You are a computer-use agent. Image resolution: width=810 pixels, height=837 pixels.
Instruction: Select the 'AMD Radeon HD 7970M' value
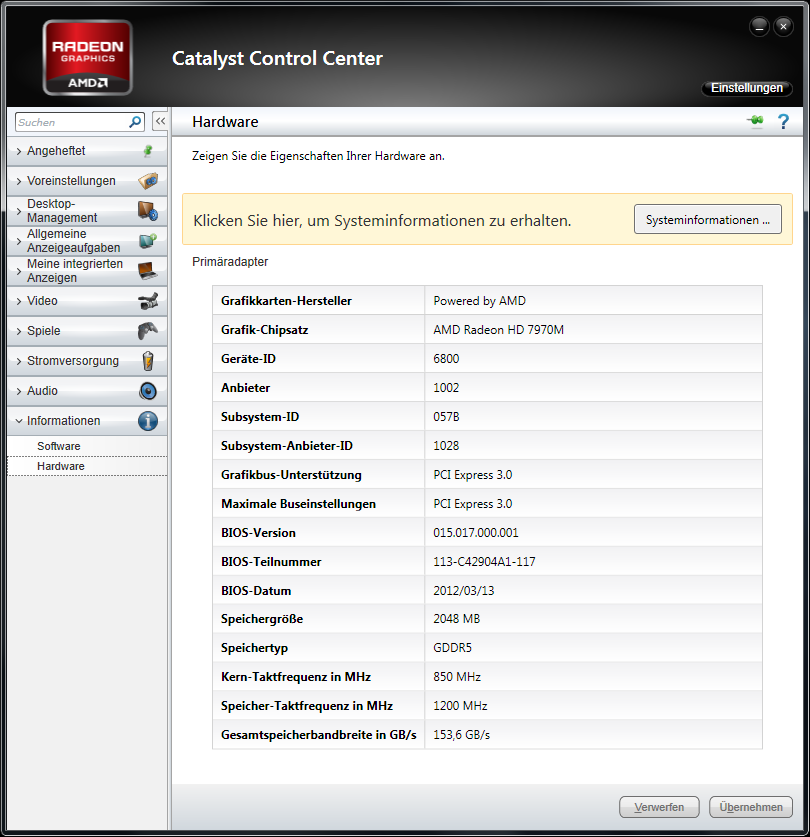[498, 330]
